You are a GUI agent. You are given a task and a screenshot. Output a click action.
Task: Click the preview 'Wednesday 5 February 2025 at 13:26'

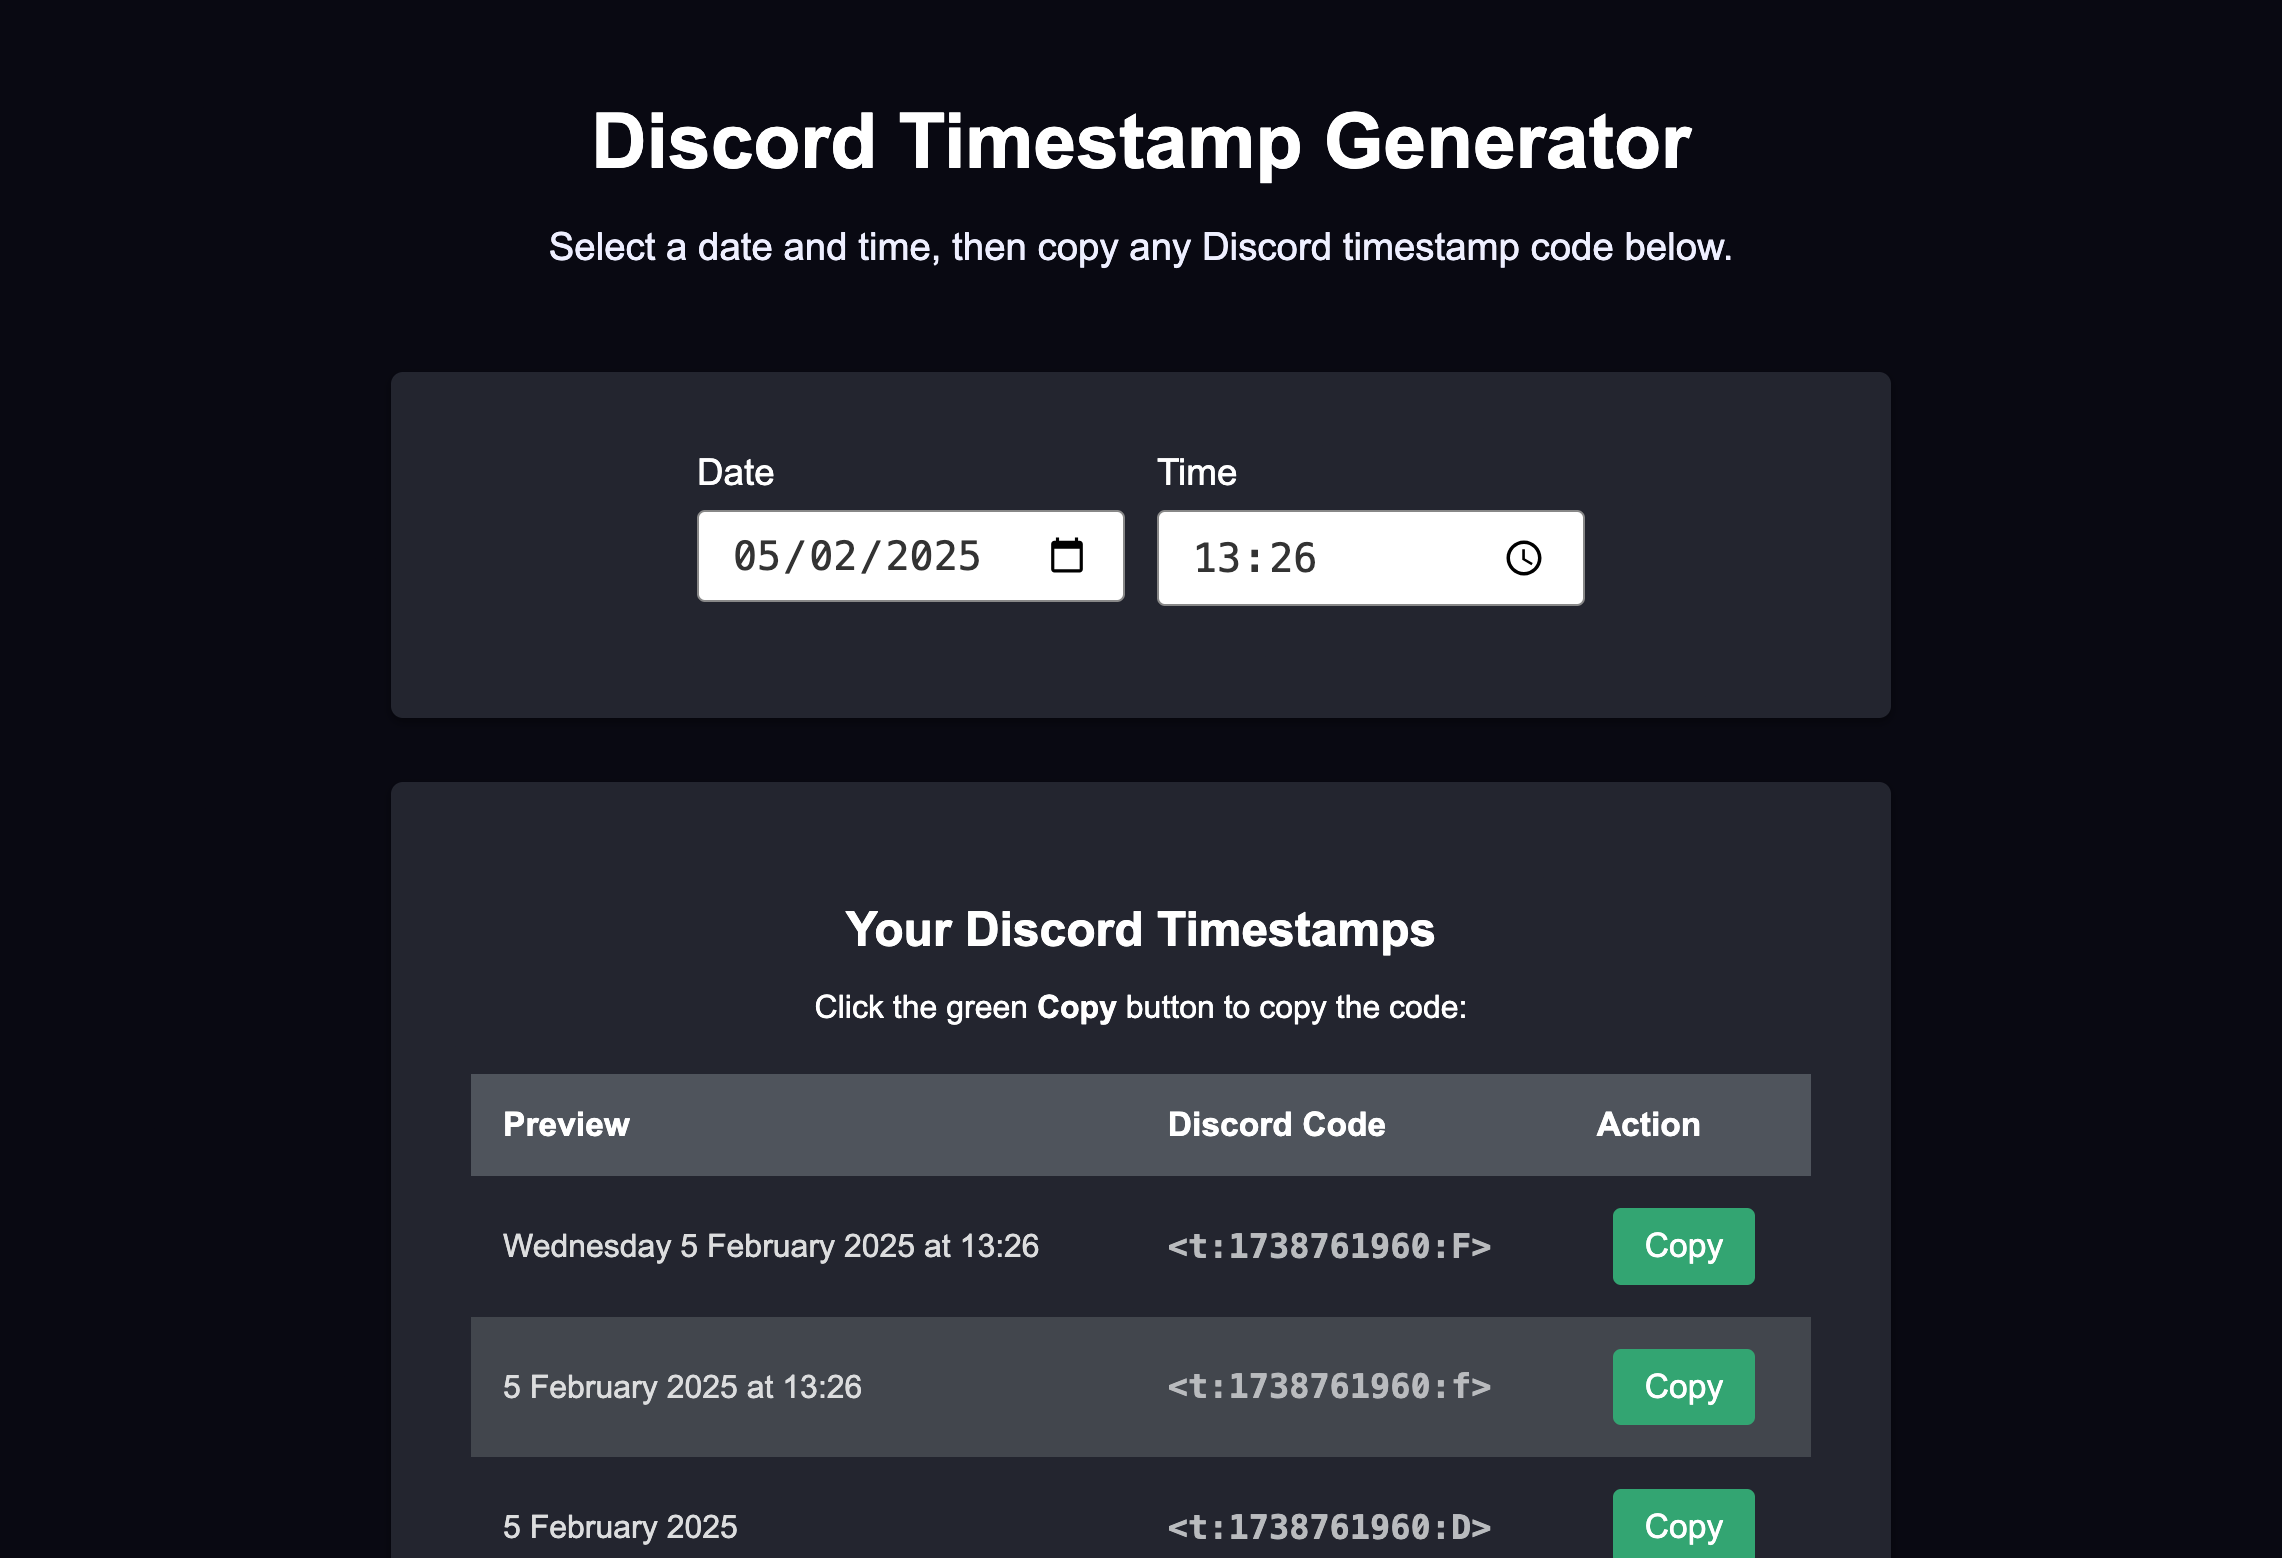pyautogui.click(x=771, y=1246)
